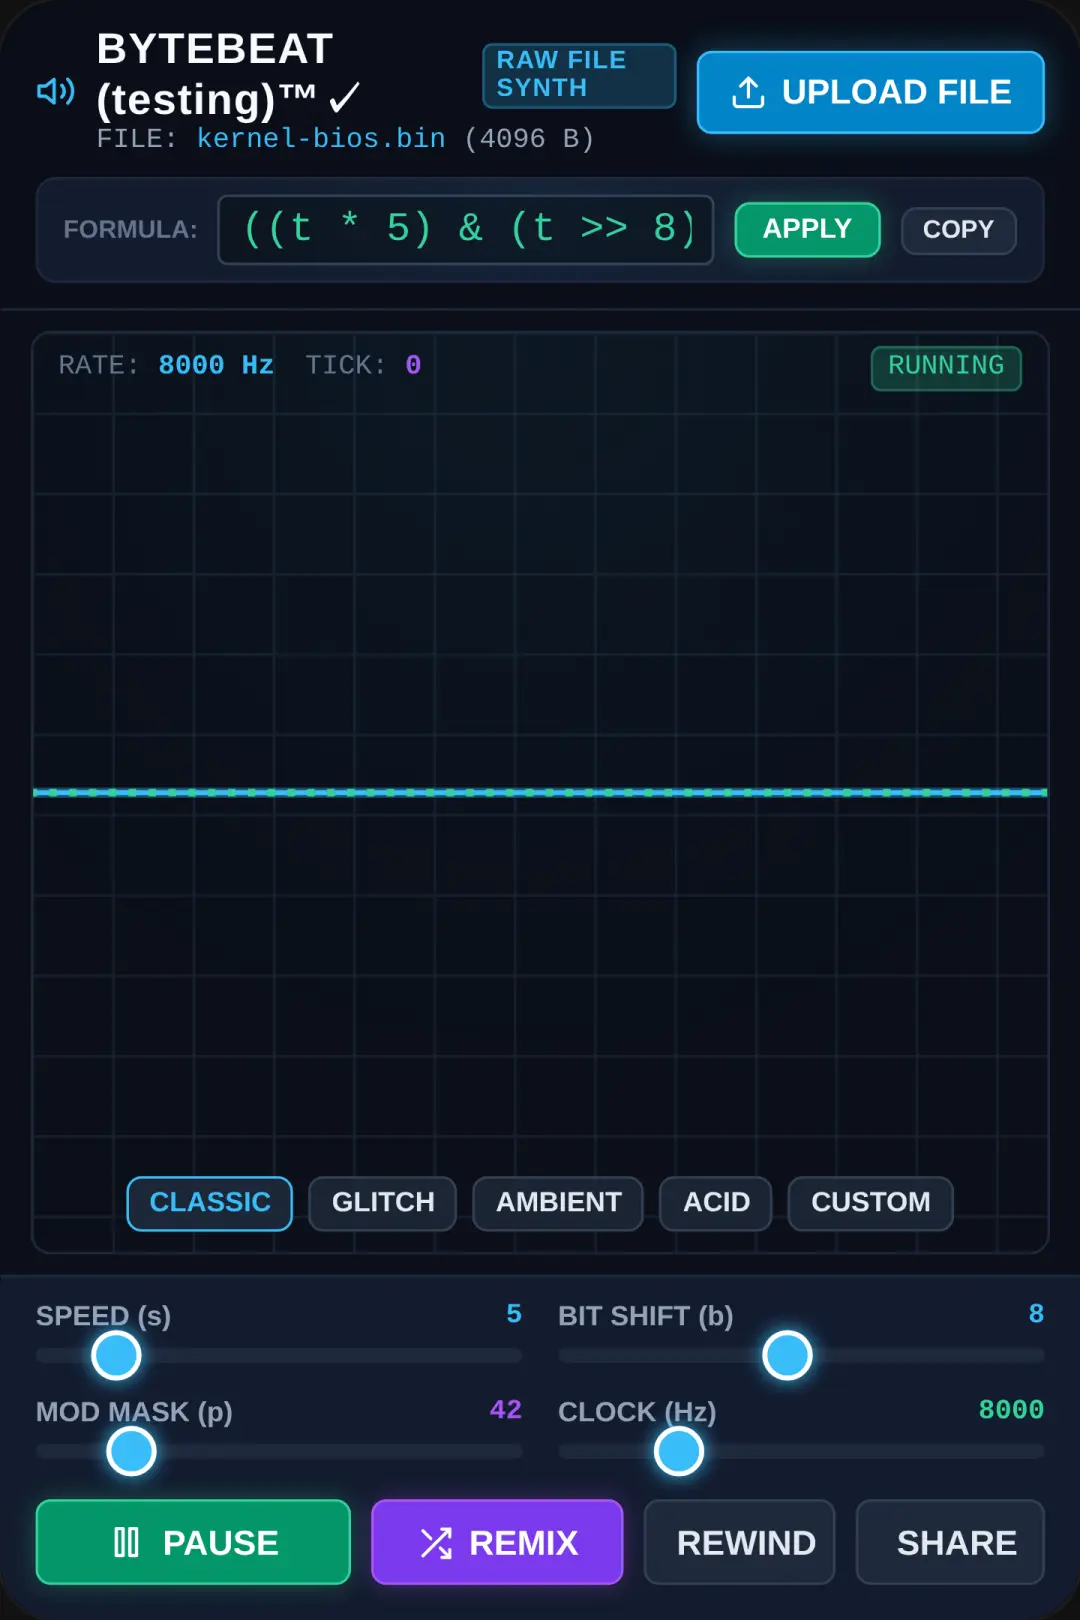The width and height of the screenshot is (1080, 1620).
Task: Click the BIT SHIFT (b) slider handle
Action: tap(787, 1355)
